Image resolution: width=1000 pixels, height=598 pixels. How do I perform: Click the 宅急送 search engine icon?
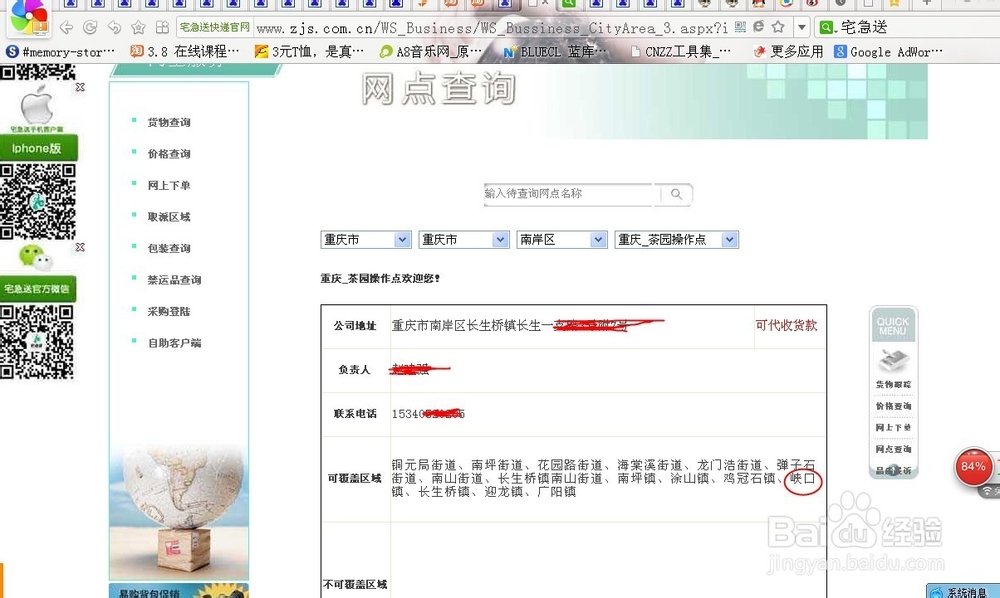click(x=827, y=27)
